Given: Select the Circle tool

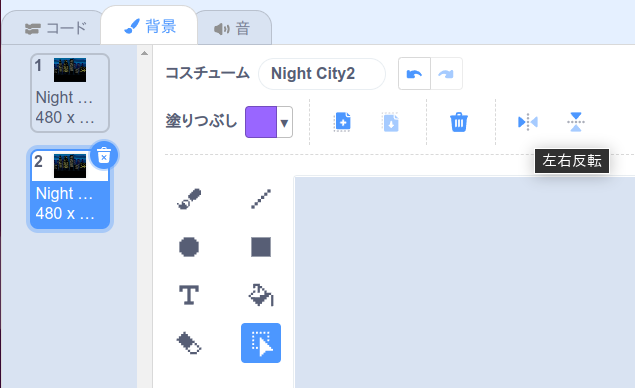Looking at the screenshot, I should (189, 247).
